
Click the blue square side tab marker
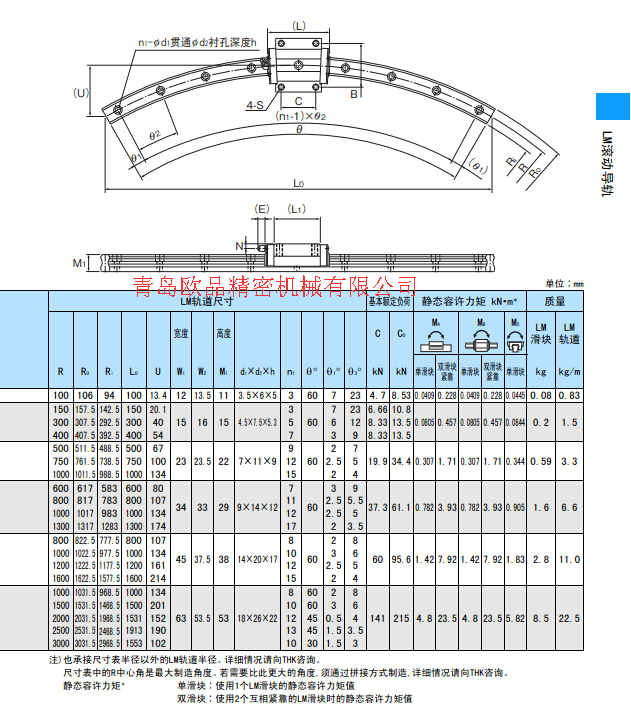click(613, 106)
